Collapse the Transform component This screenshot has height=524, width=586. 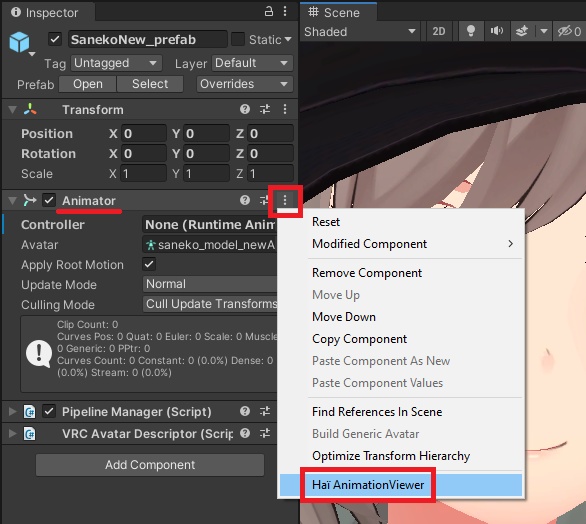pyautogui.click(x=12, y=110)
